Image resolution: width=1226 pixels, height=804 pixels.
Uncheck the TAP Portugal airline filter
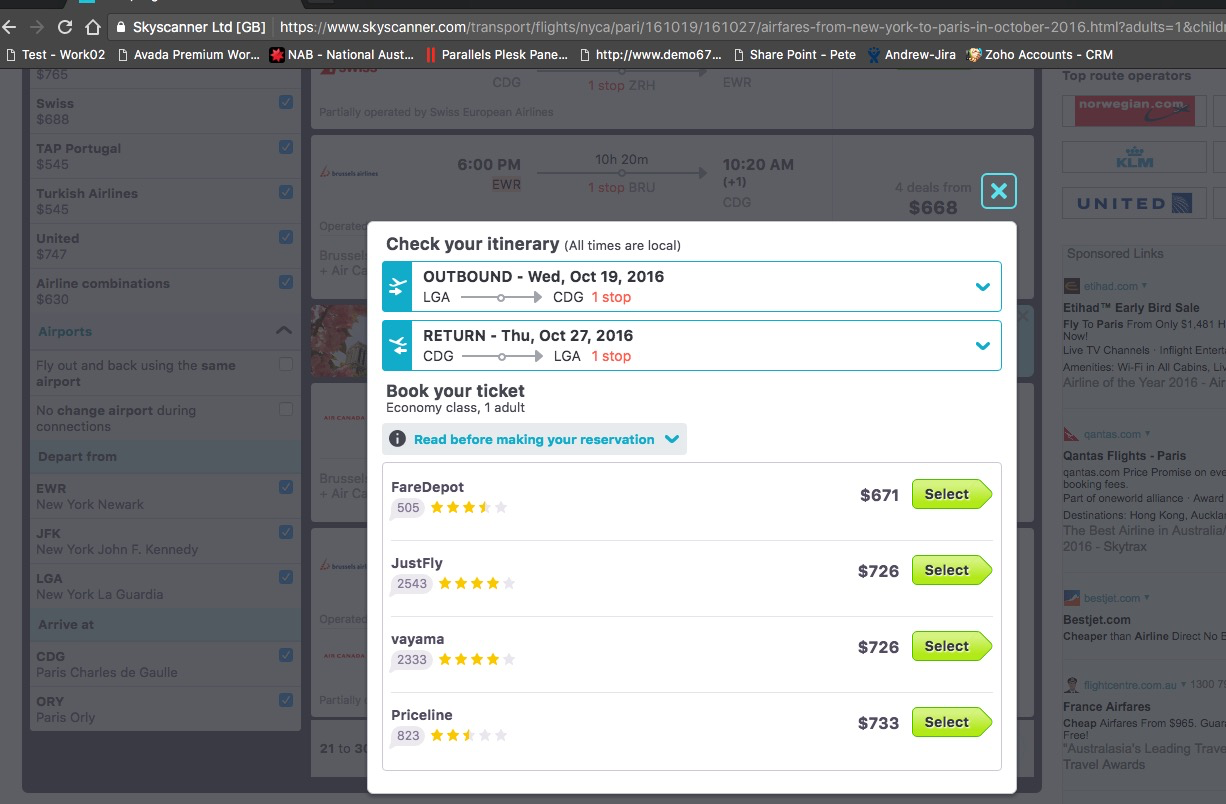click(x=286, y=147)
